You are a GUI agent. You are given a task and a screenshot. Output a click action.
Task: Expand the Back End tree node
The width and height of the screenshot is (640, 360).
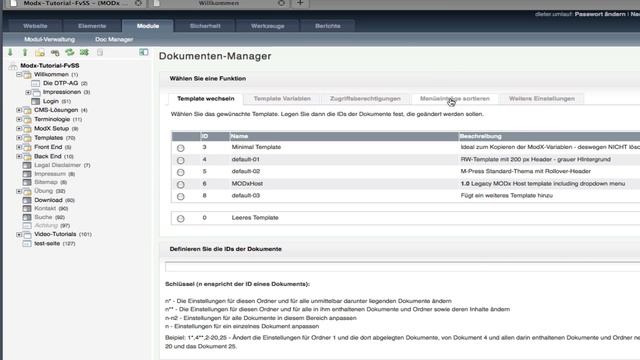(x=19, y=156)
